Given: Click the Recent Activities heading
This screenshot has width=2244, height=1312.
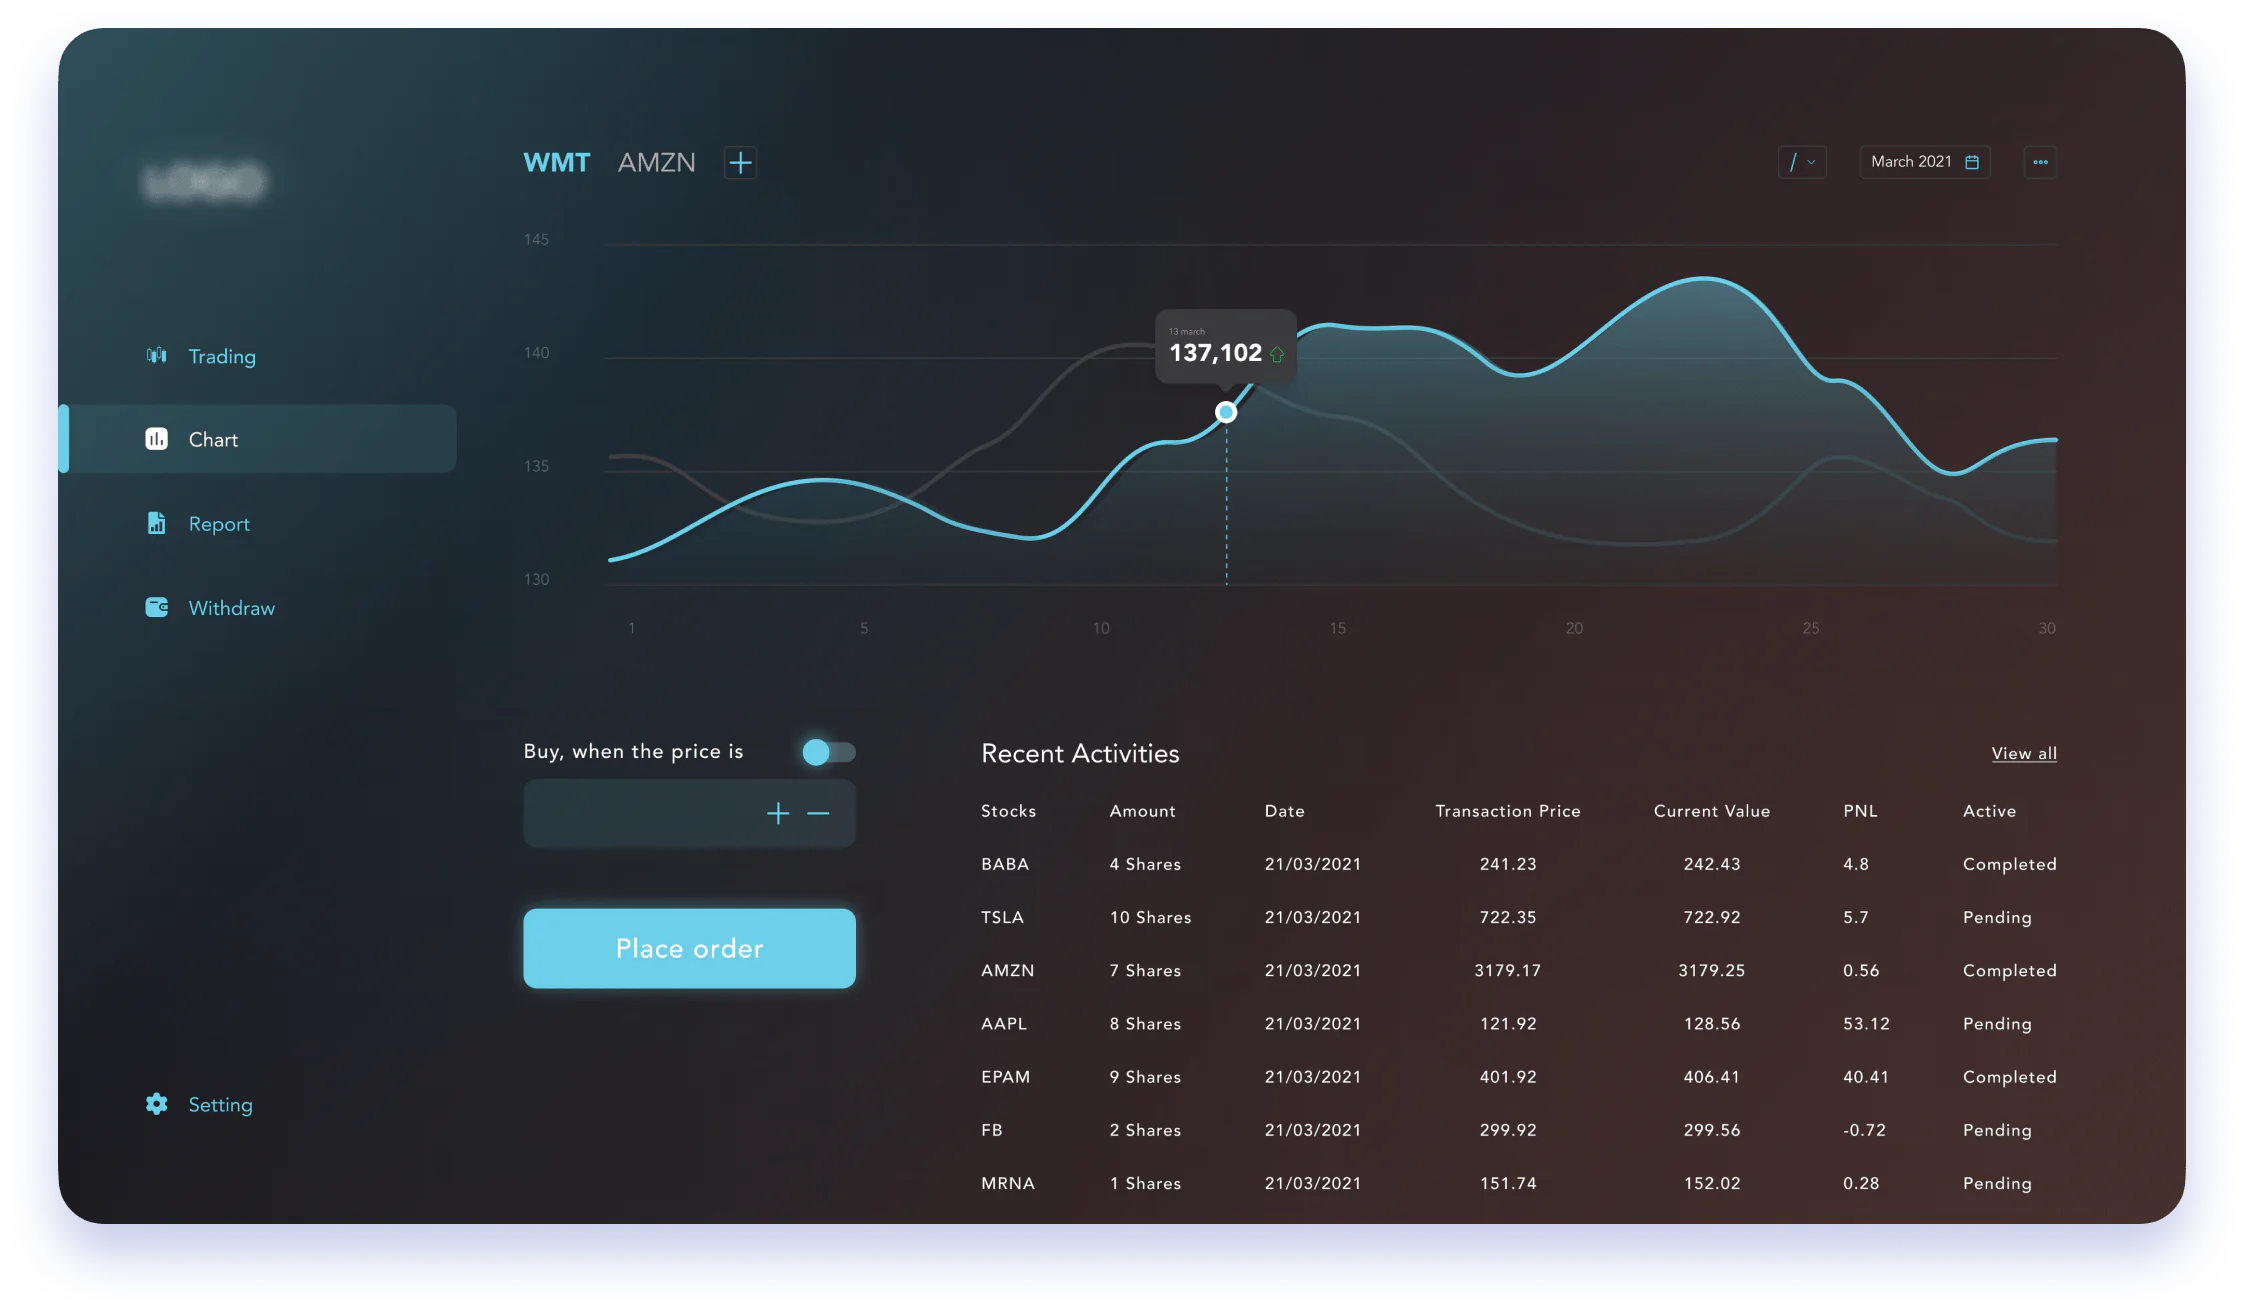Looking at the screenshot, I should (x=1080, y=753).
